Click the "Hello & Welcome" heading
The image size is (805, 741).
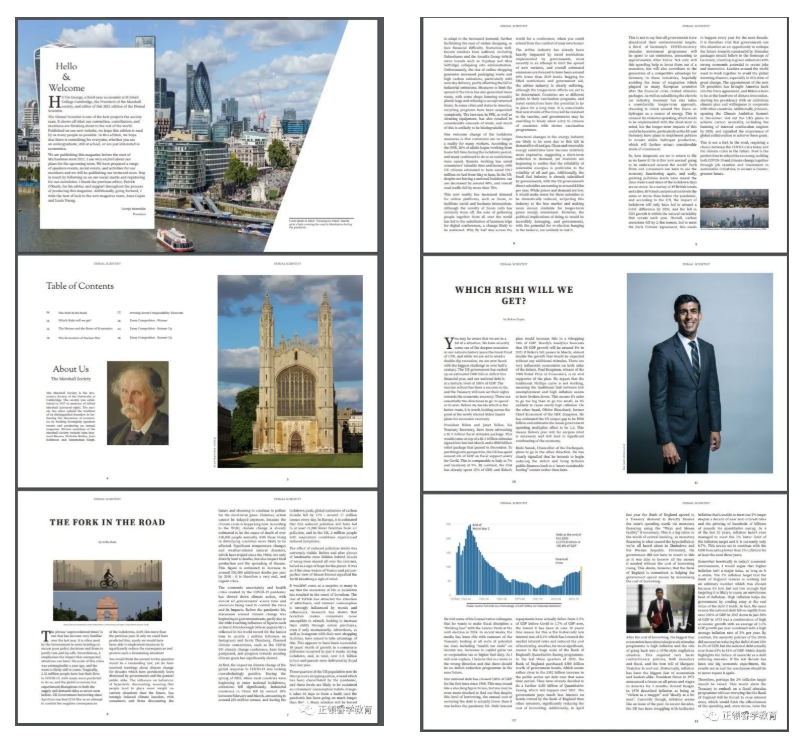tap(66, 77)
